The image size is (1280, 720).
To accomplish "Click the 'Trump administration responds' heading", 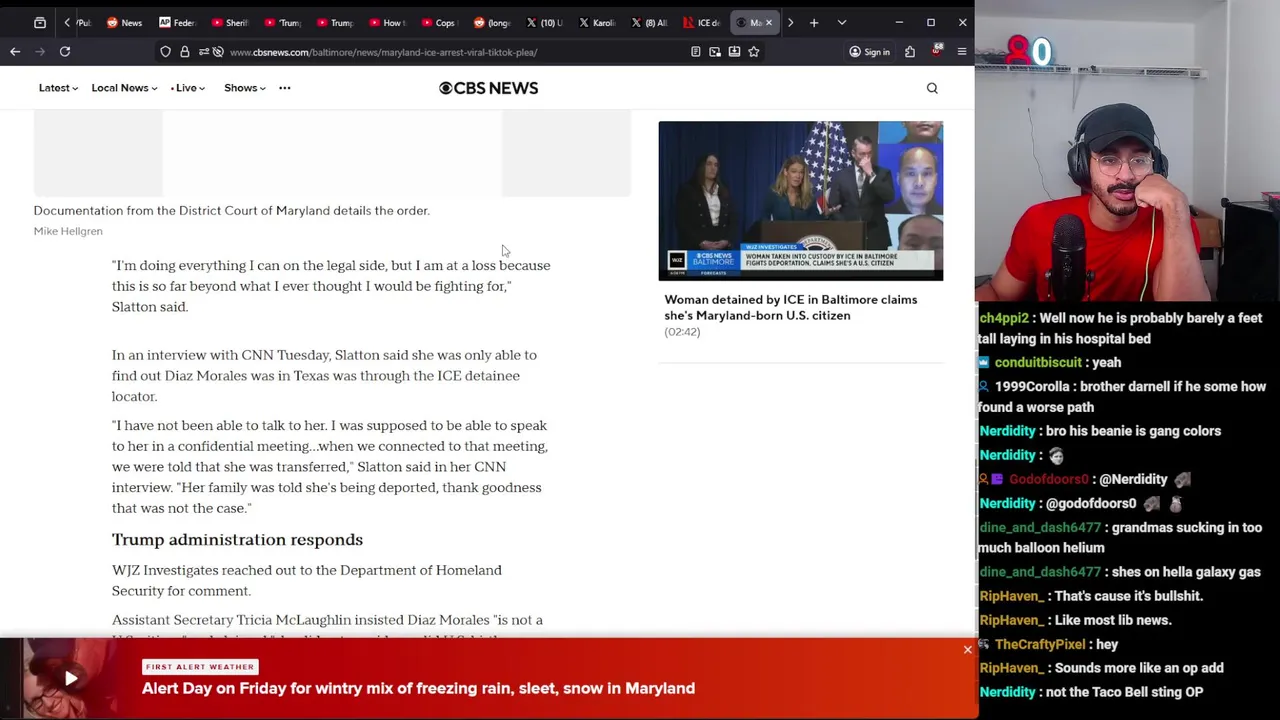I will [237, 540].
